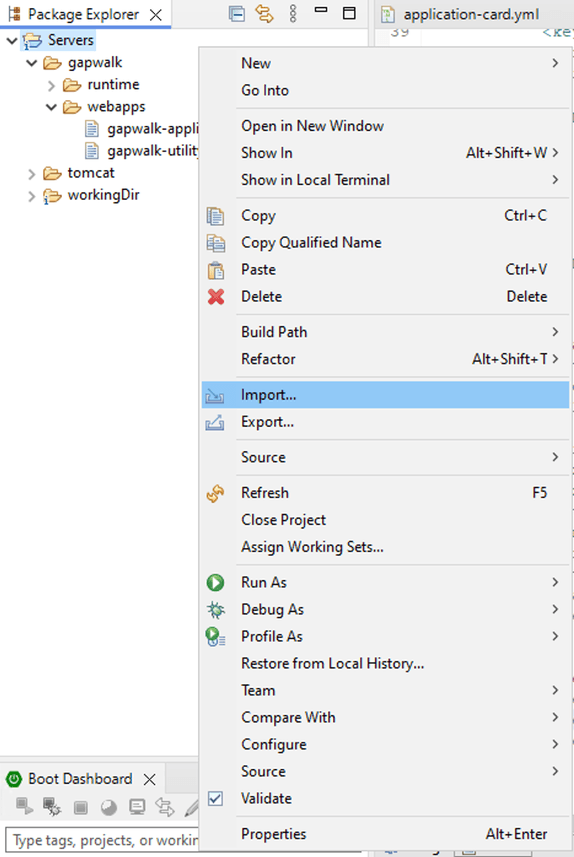
Task: Select the workingDir label
Action: (x=103, y=195)
